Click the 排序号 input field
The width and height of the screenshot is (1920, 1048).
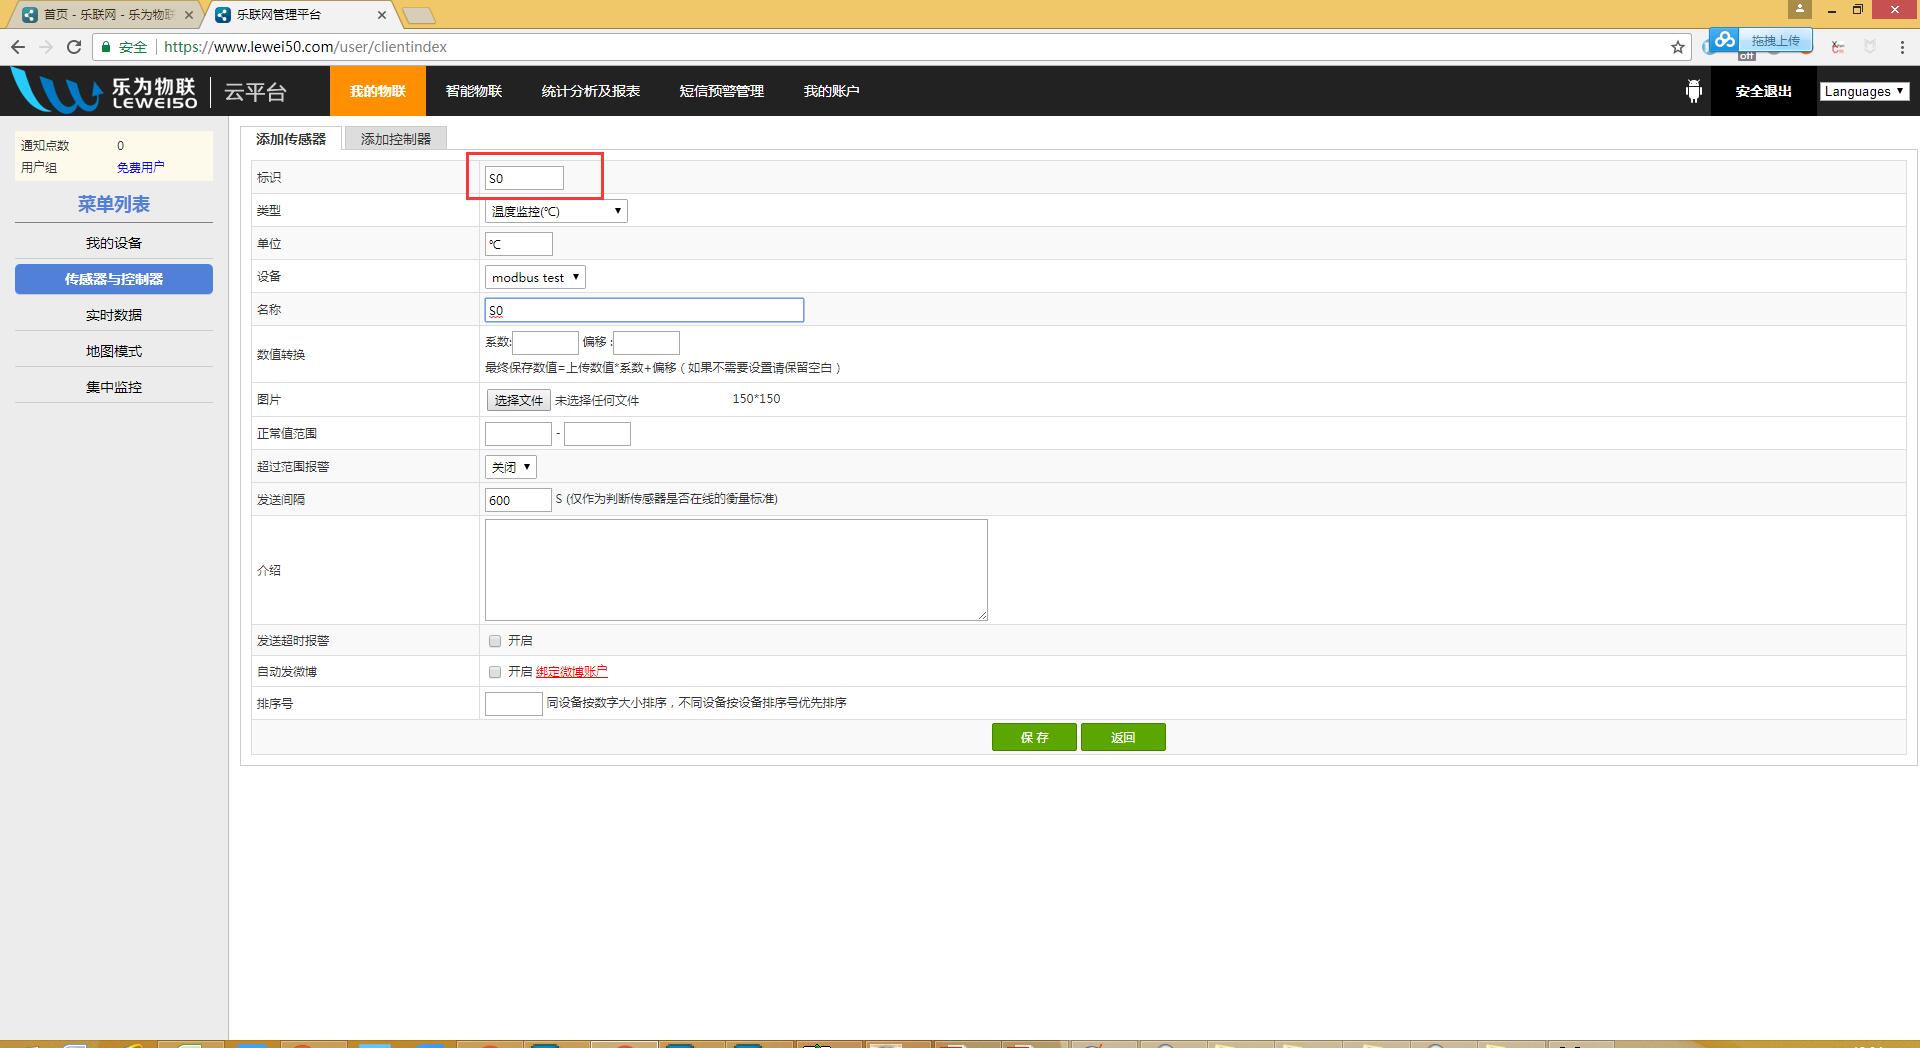(514, 703)
